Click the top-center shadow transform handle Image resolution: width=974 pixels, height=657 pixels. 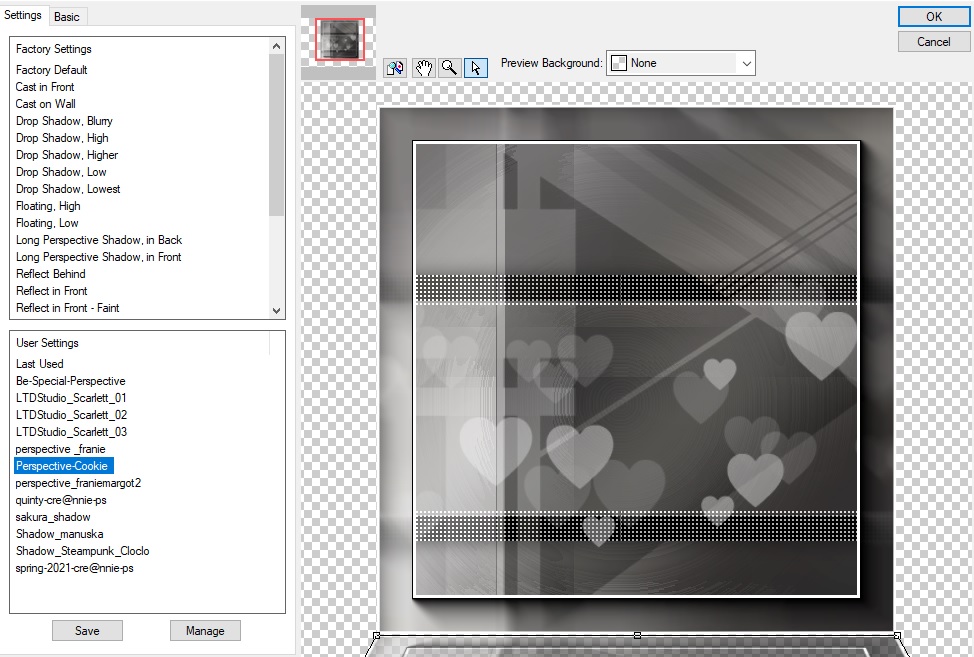(637, 635)
